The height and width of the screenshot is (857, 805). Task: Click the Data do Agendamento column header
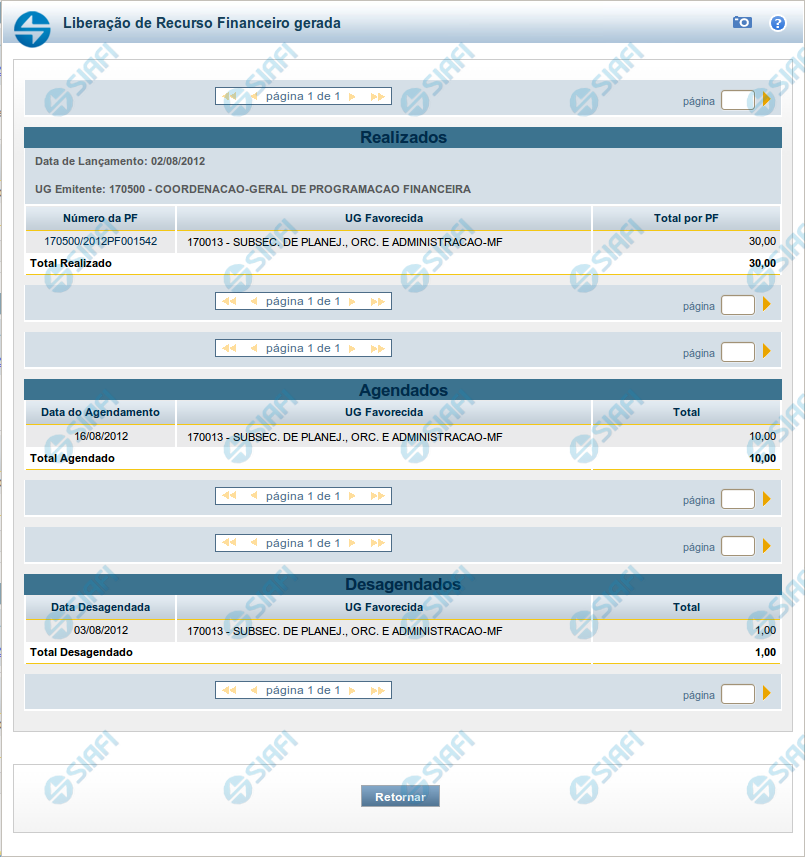(100, 412)
